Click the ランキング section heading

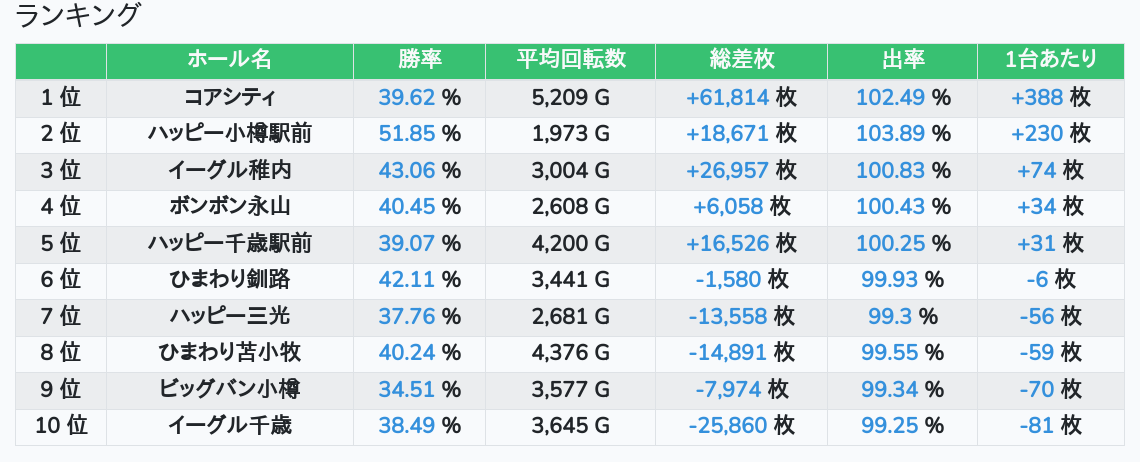[x=78, y=16]
